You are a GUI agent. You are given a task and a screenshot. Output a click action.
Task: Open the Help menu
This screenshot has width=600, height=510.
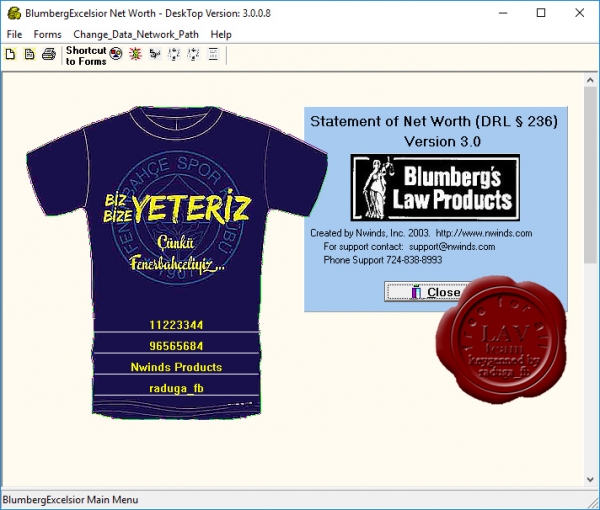tap(221, 34)
